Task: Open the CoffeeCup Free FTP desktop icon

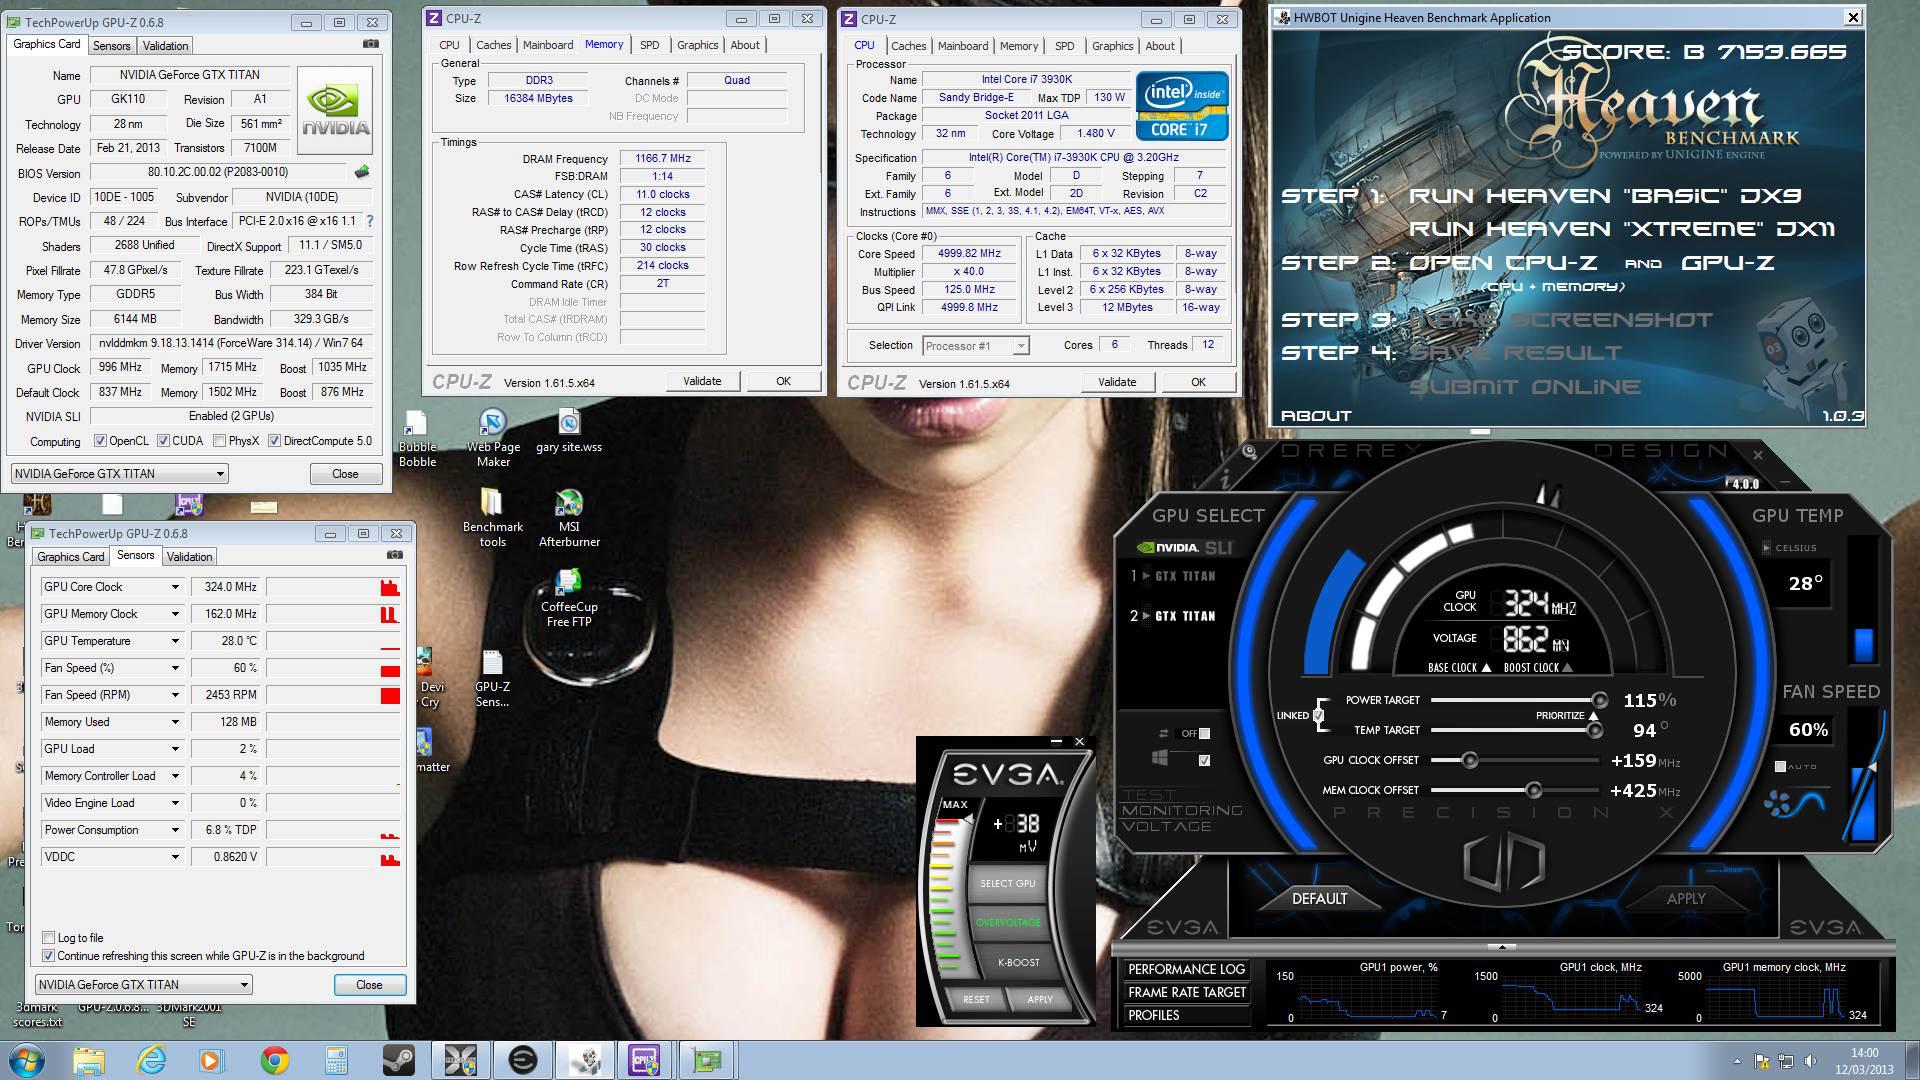Action: coord(569,598)
